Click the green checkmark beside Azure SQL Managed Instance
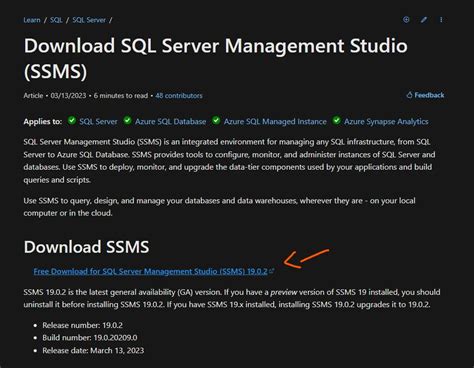This screenshot has width=474, height=368. pyautogui.click(x=216, y=120)
